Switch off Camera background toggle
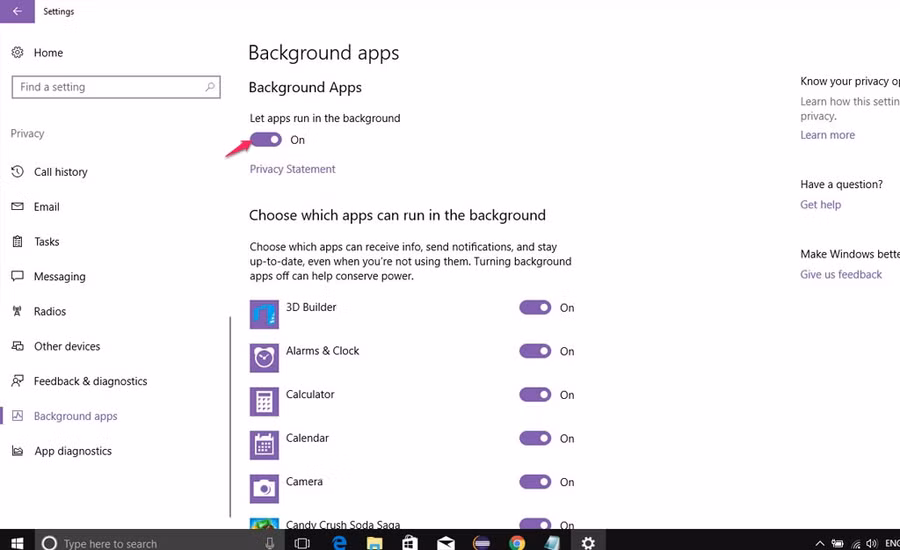 point(535,482)
